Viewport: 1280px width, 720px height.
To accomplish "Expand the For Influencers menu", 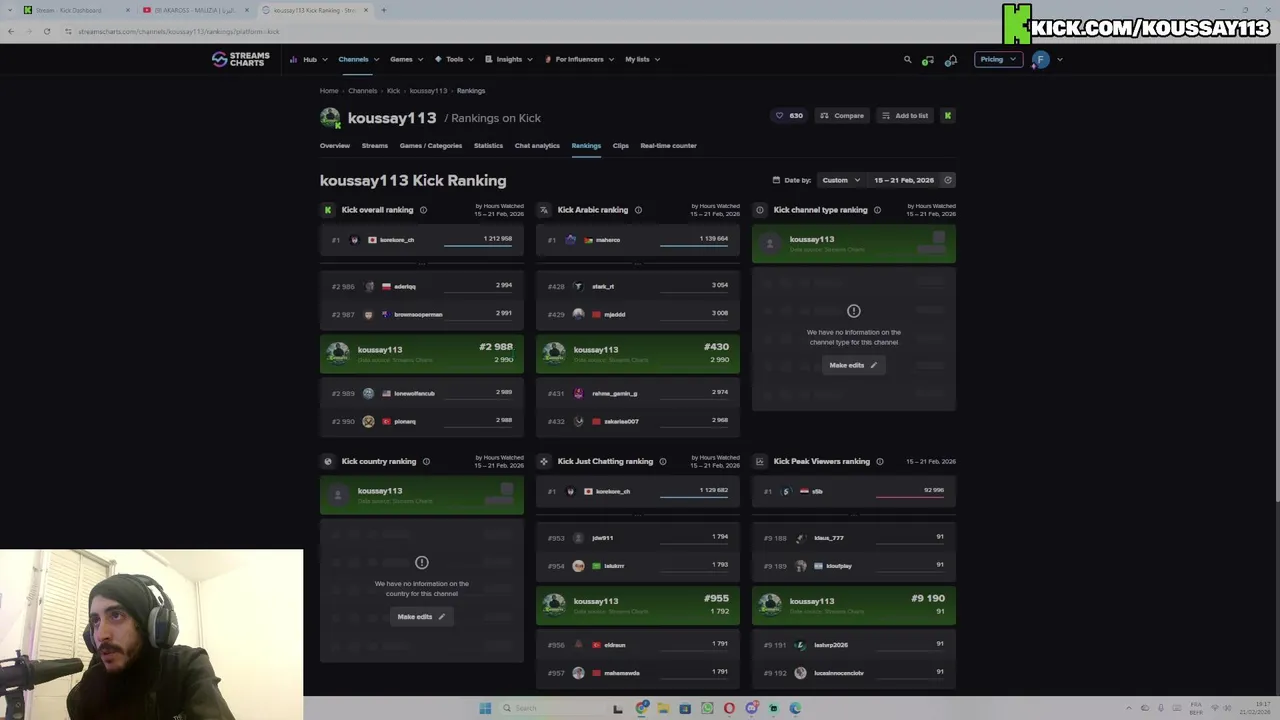I will coord(579,60).
